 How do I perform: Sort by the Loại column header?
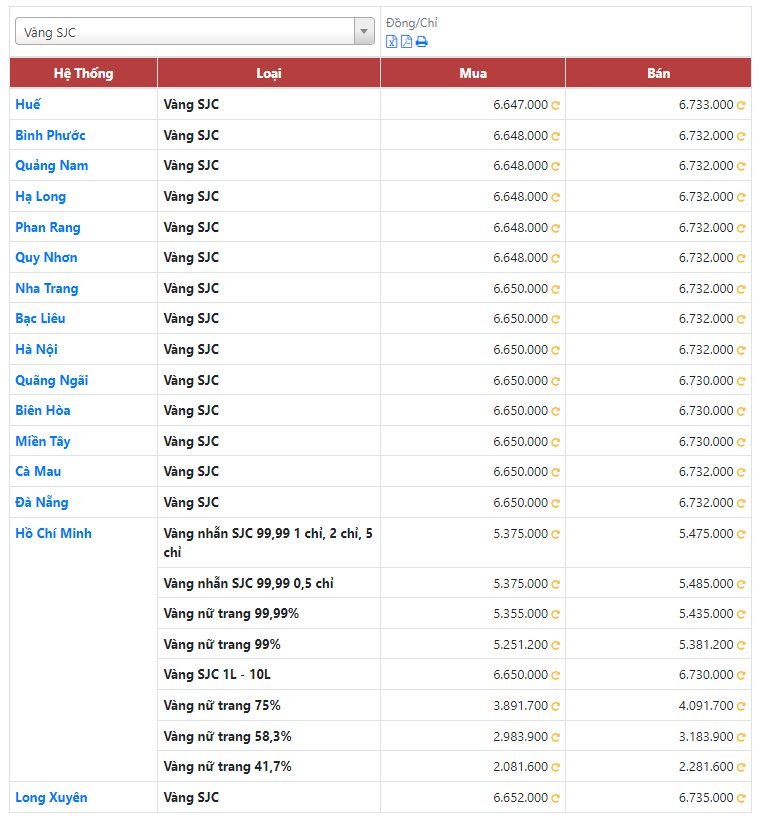[x=268, y=73]
